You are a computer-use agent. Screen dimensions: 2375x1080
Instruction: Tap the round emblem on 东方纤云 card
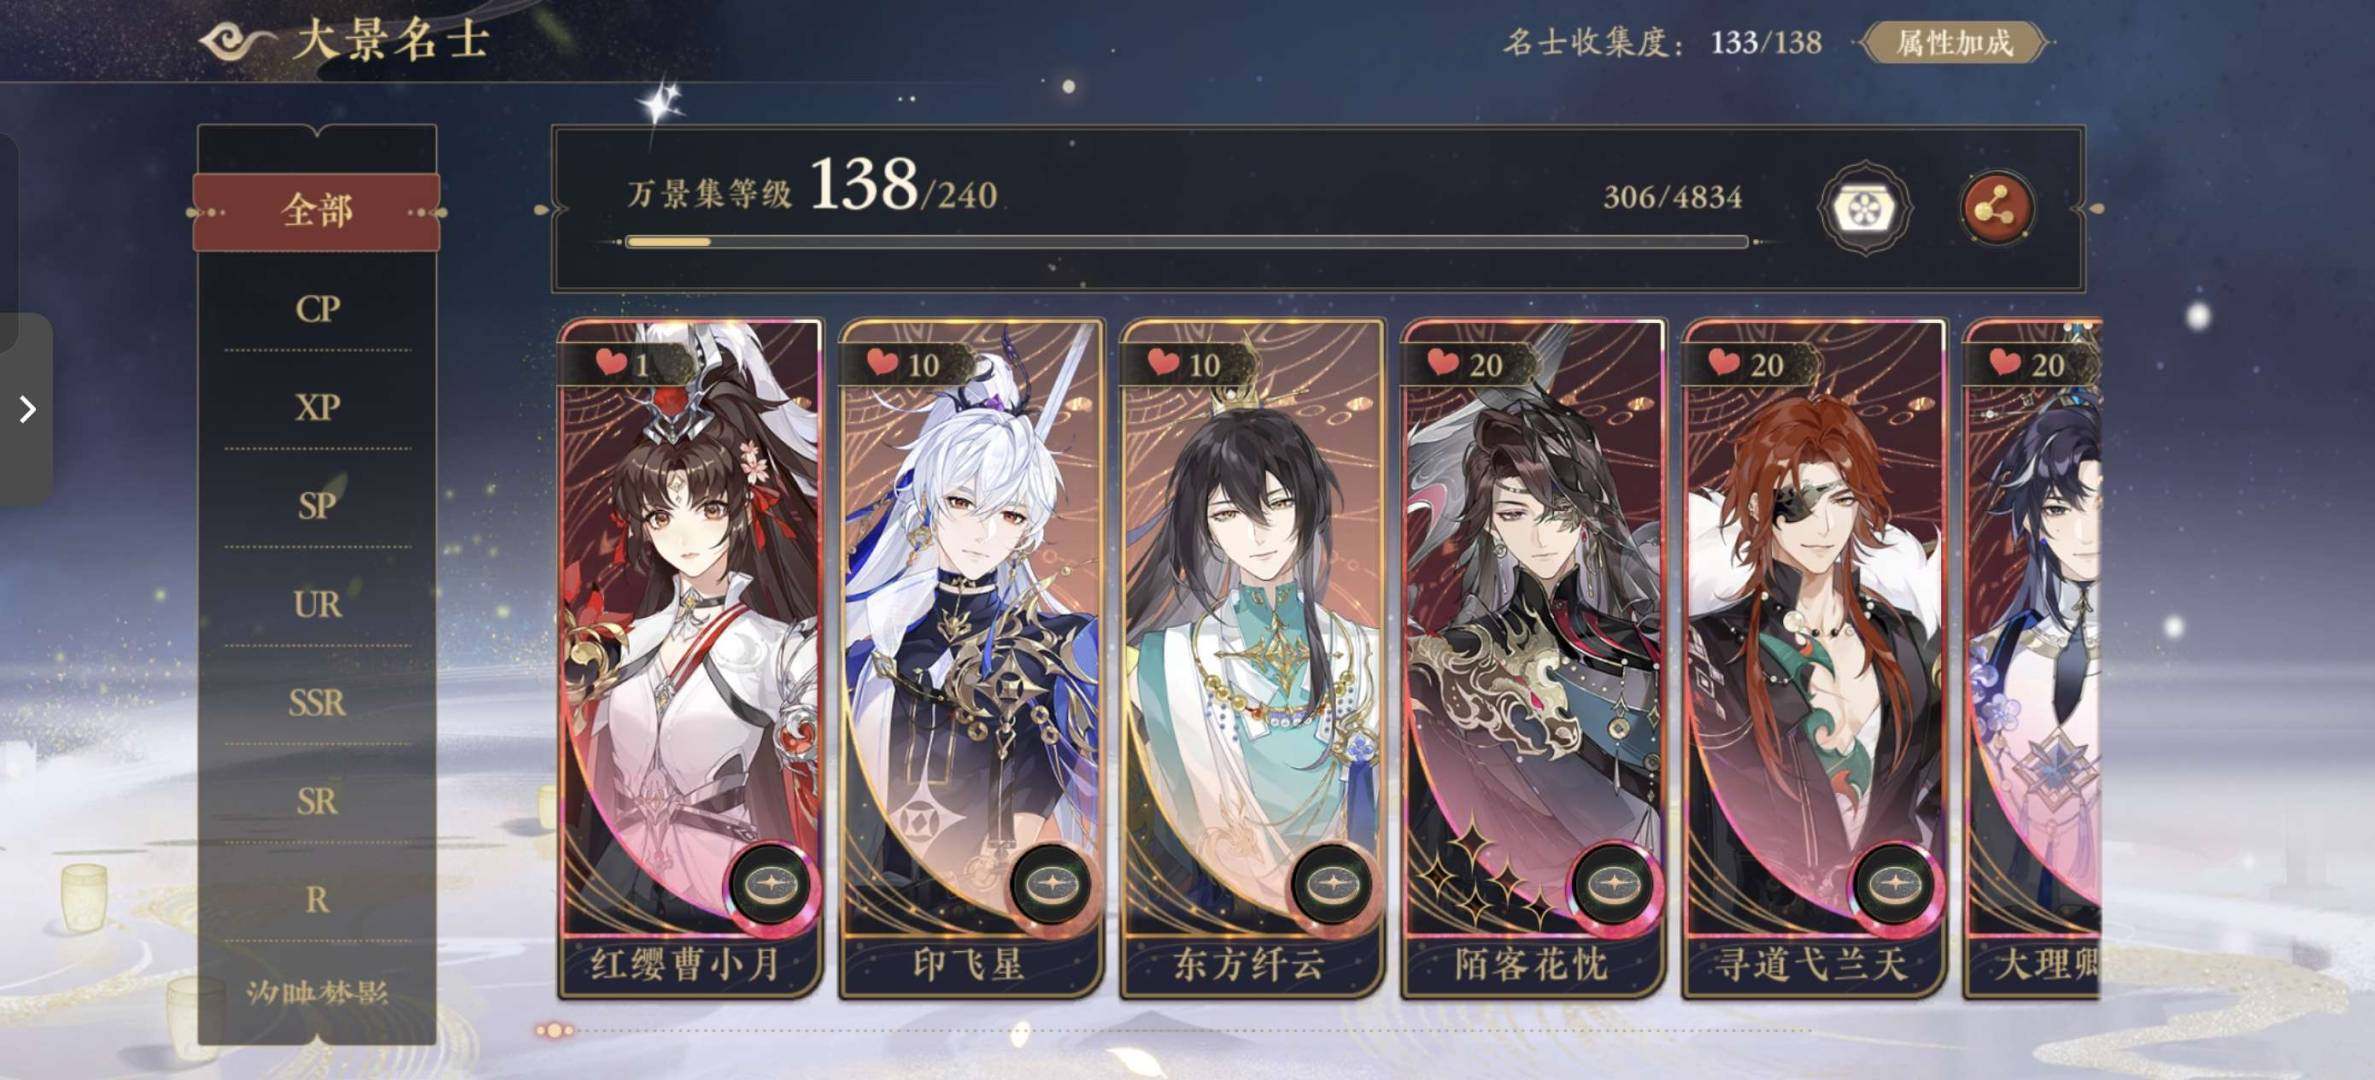(x=1333, y=884)
